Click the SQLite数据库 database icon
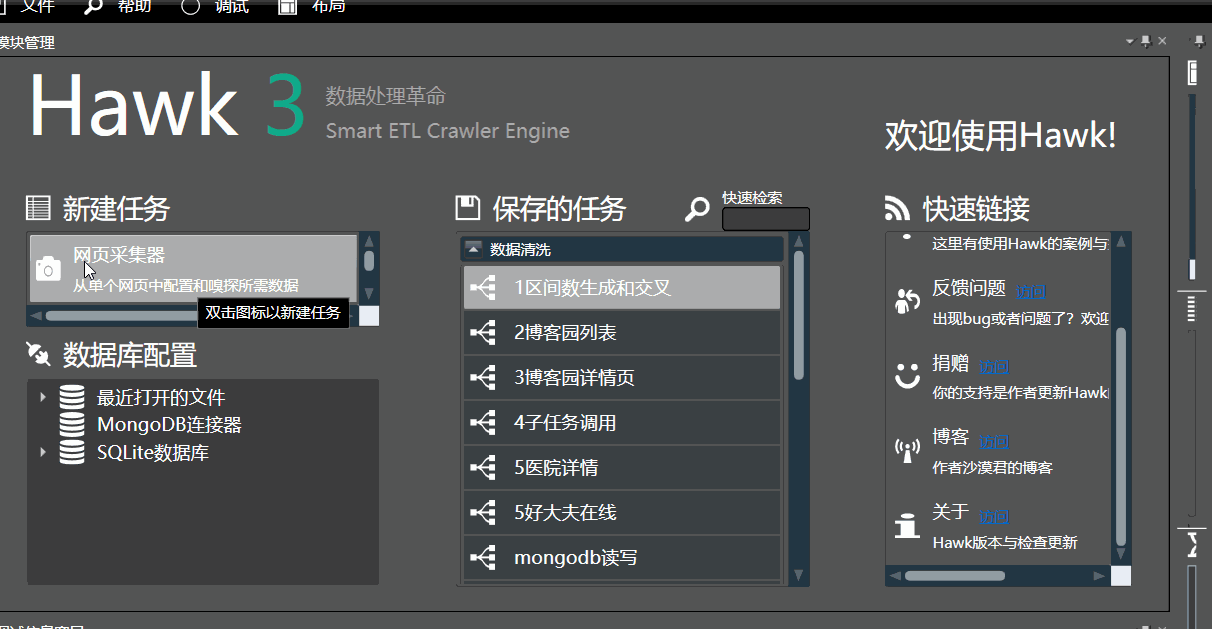This screenshot has height=629, width=1212. coord(72,452)
